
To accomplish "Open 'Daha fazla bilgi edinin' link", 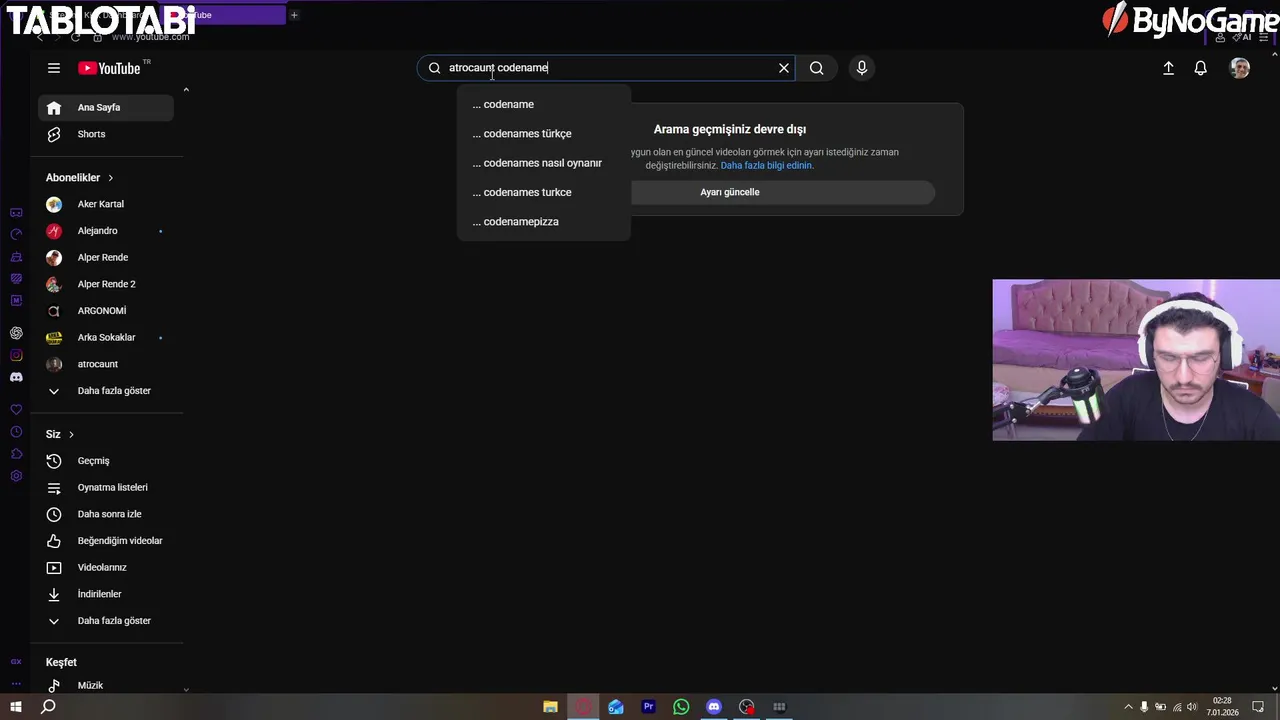I will click(x=766, y=165).
